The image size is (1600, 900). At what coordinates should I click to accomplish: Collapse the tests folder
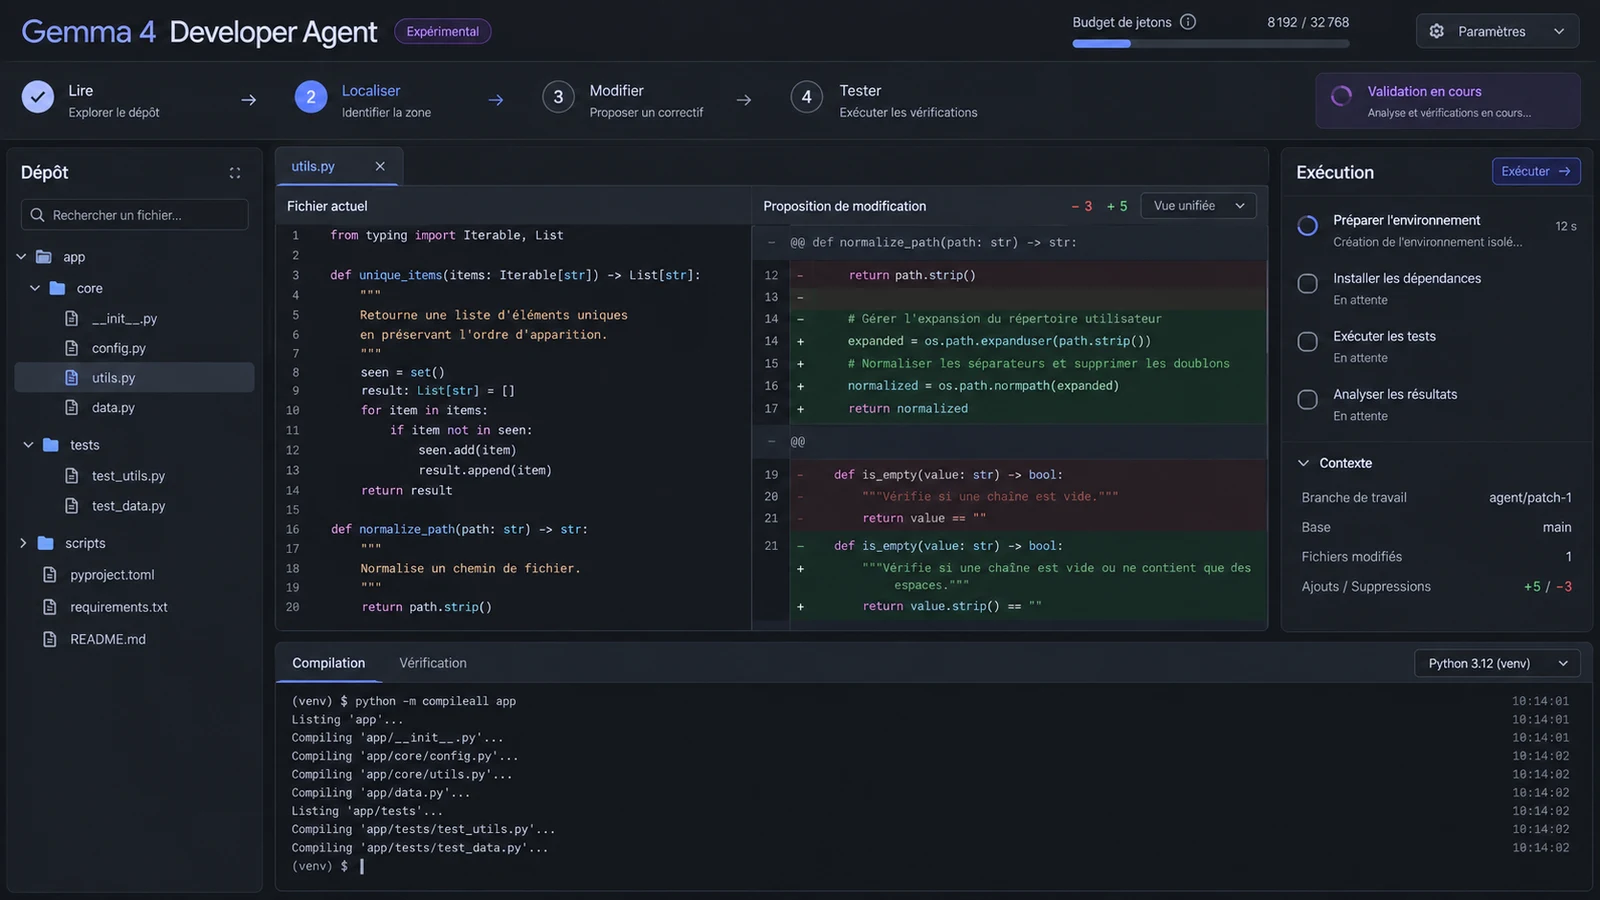tap(28, 445)
